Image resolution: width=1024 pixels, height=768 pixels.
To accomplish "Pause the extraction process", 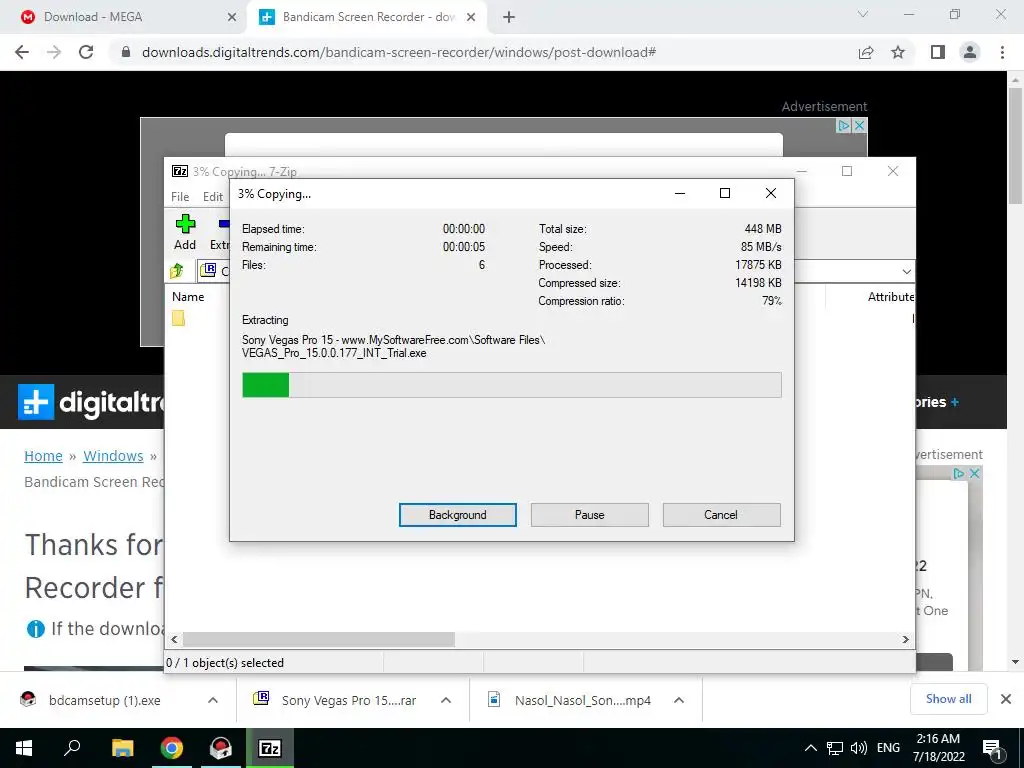I will pyautogui.click(x=589, y=515).
